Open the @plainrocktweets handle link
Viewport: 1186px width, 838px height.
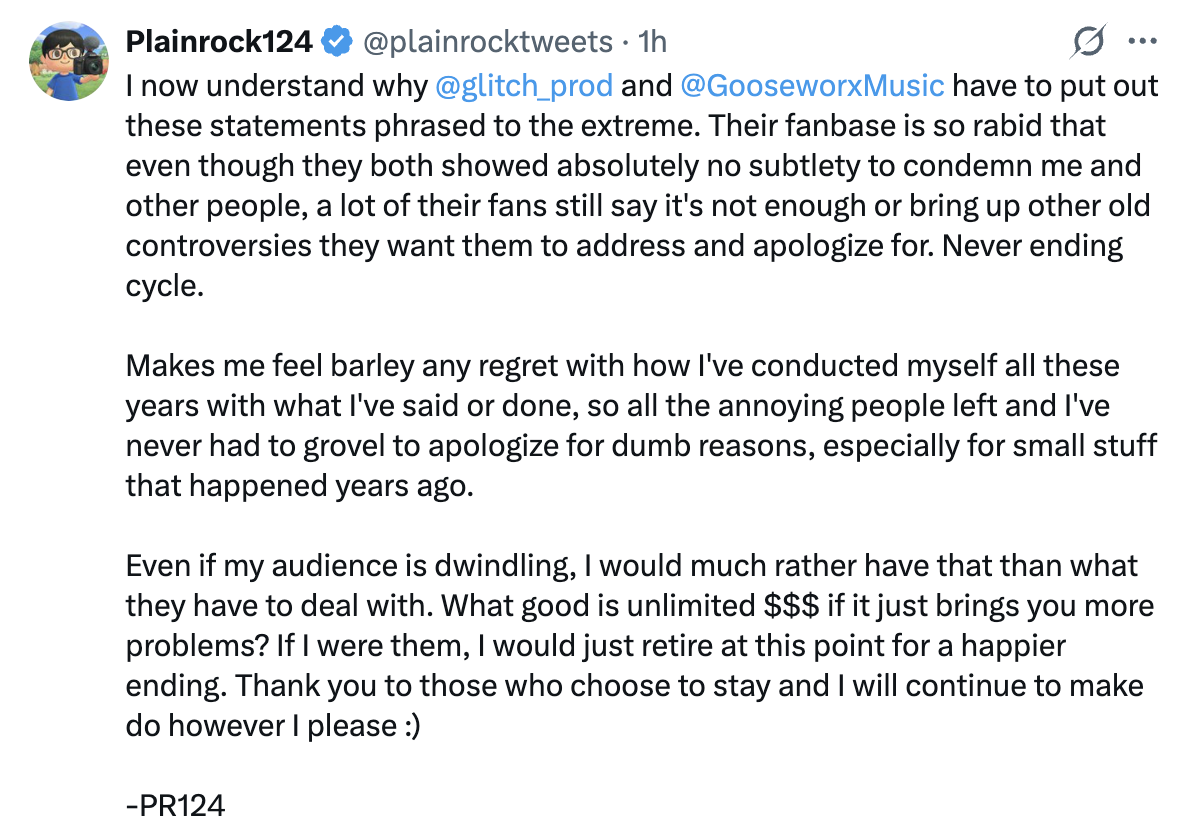488,42
